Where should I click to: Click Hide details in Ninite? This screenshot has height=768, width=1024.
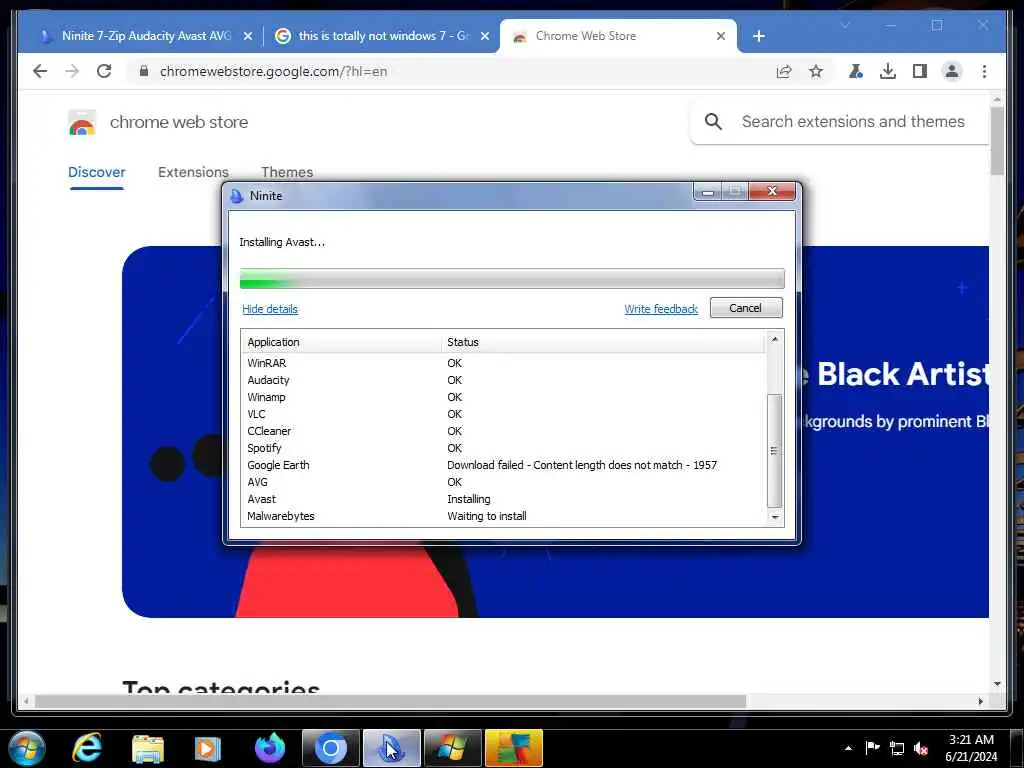[270, 309]
